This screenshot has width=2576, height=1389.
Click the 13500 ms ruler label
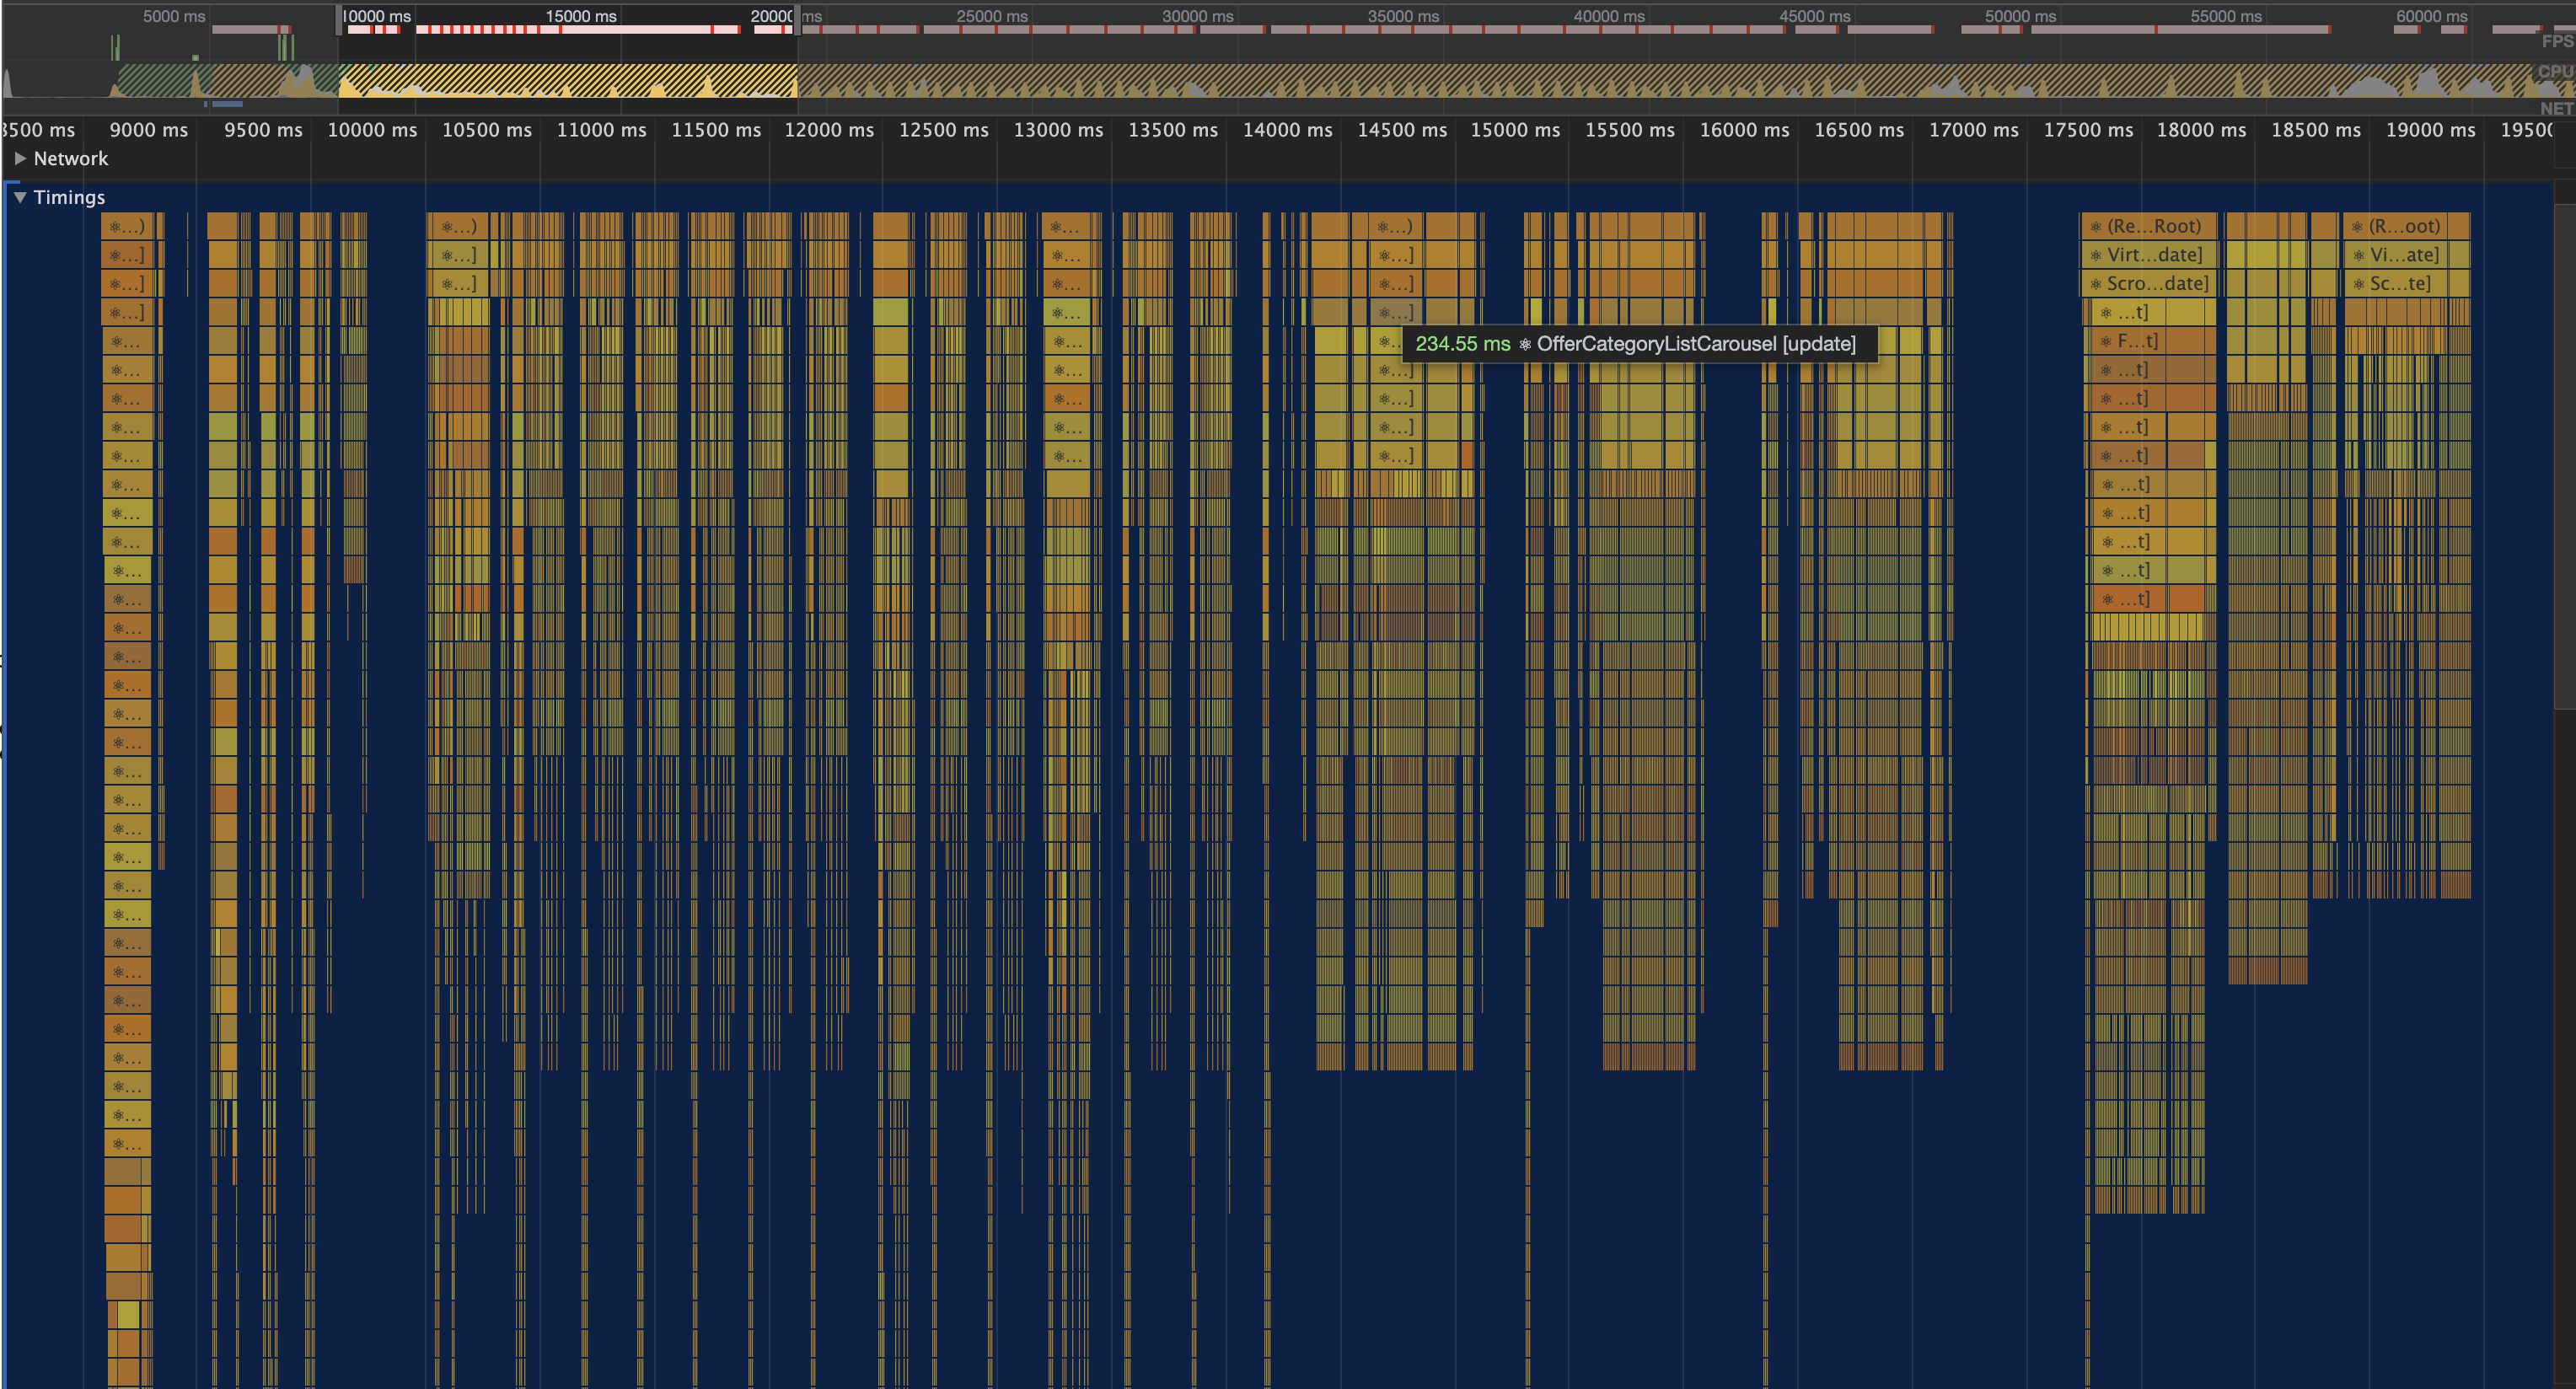[x=1173, y=130]
